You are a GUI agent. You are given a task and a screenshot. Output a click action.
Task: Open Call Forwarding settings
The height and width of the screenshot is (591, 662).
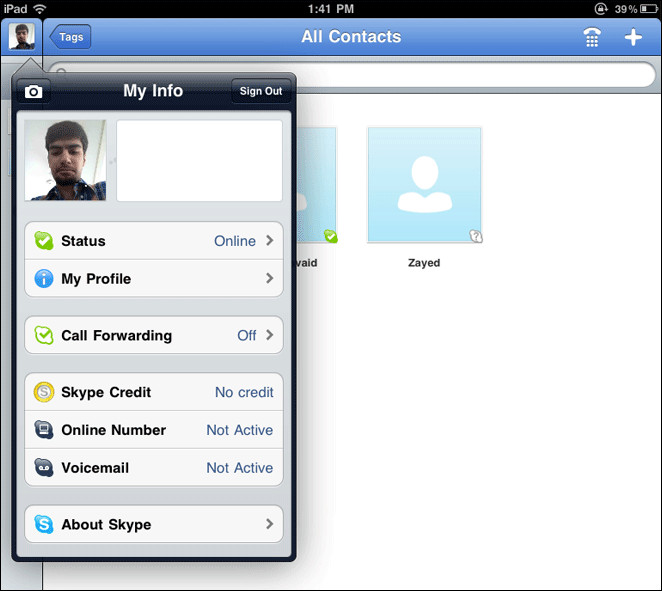[154, 335]
